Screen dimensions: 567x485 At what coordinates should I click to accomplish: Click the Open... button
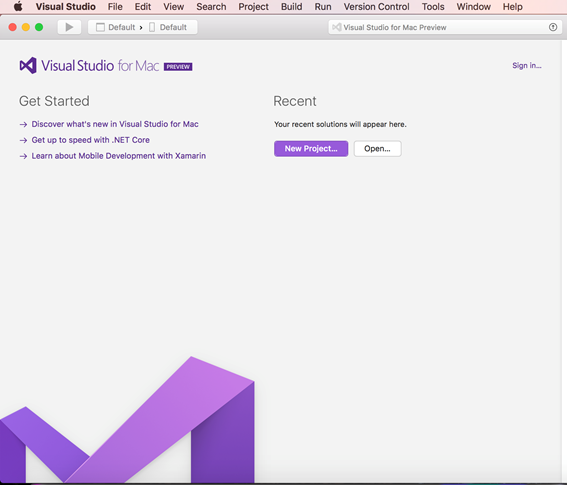(x=378, y=149)
